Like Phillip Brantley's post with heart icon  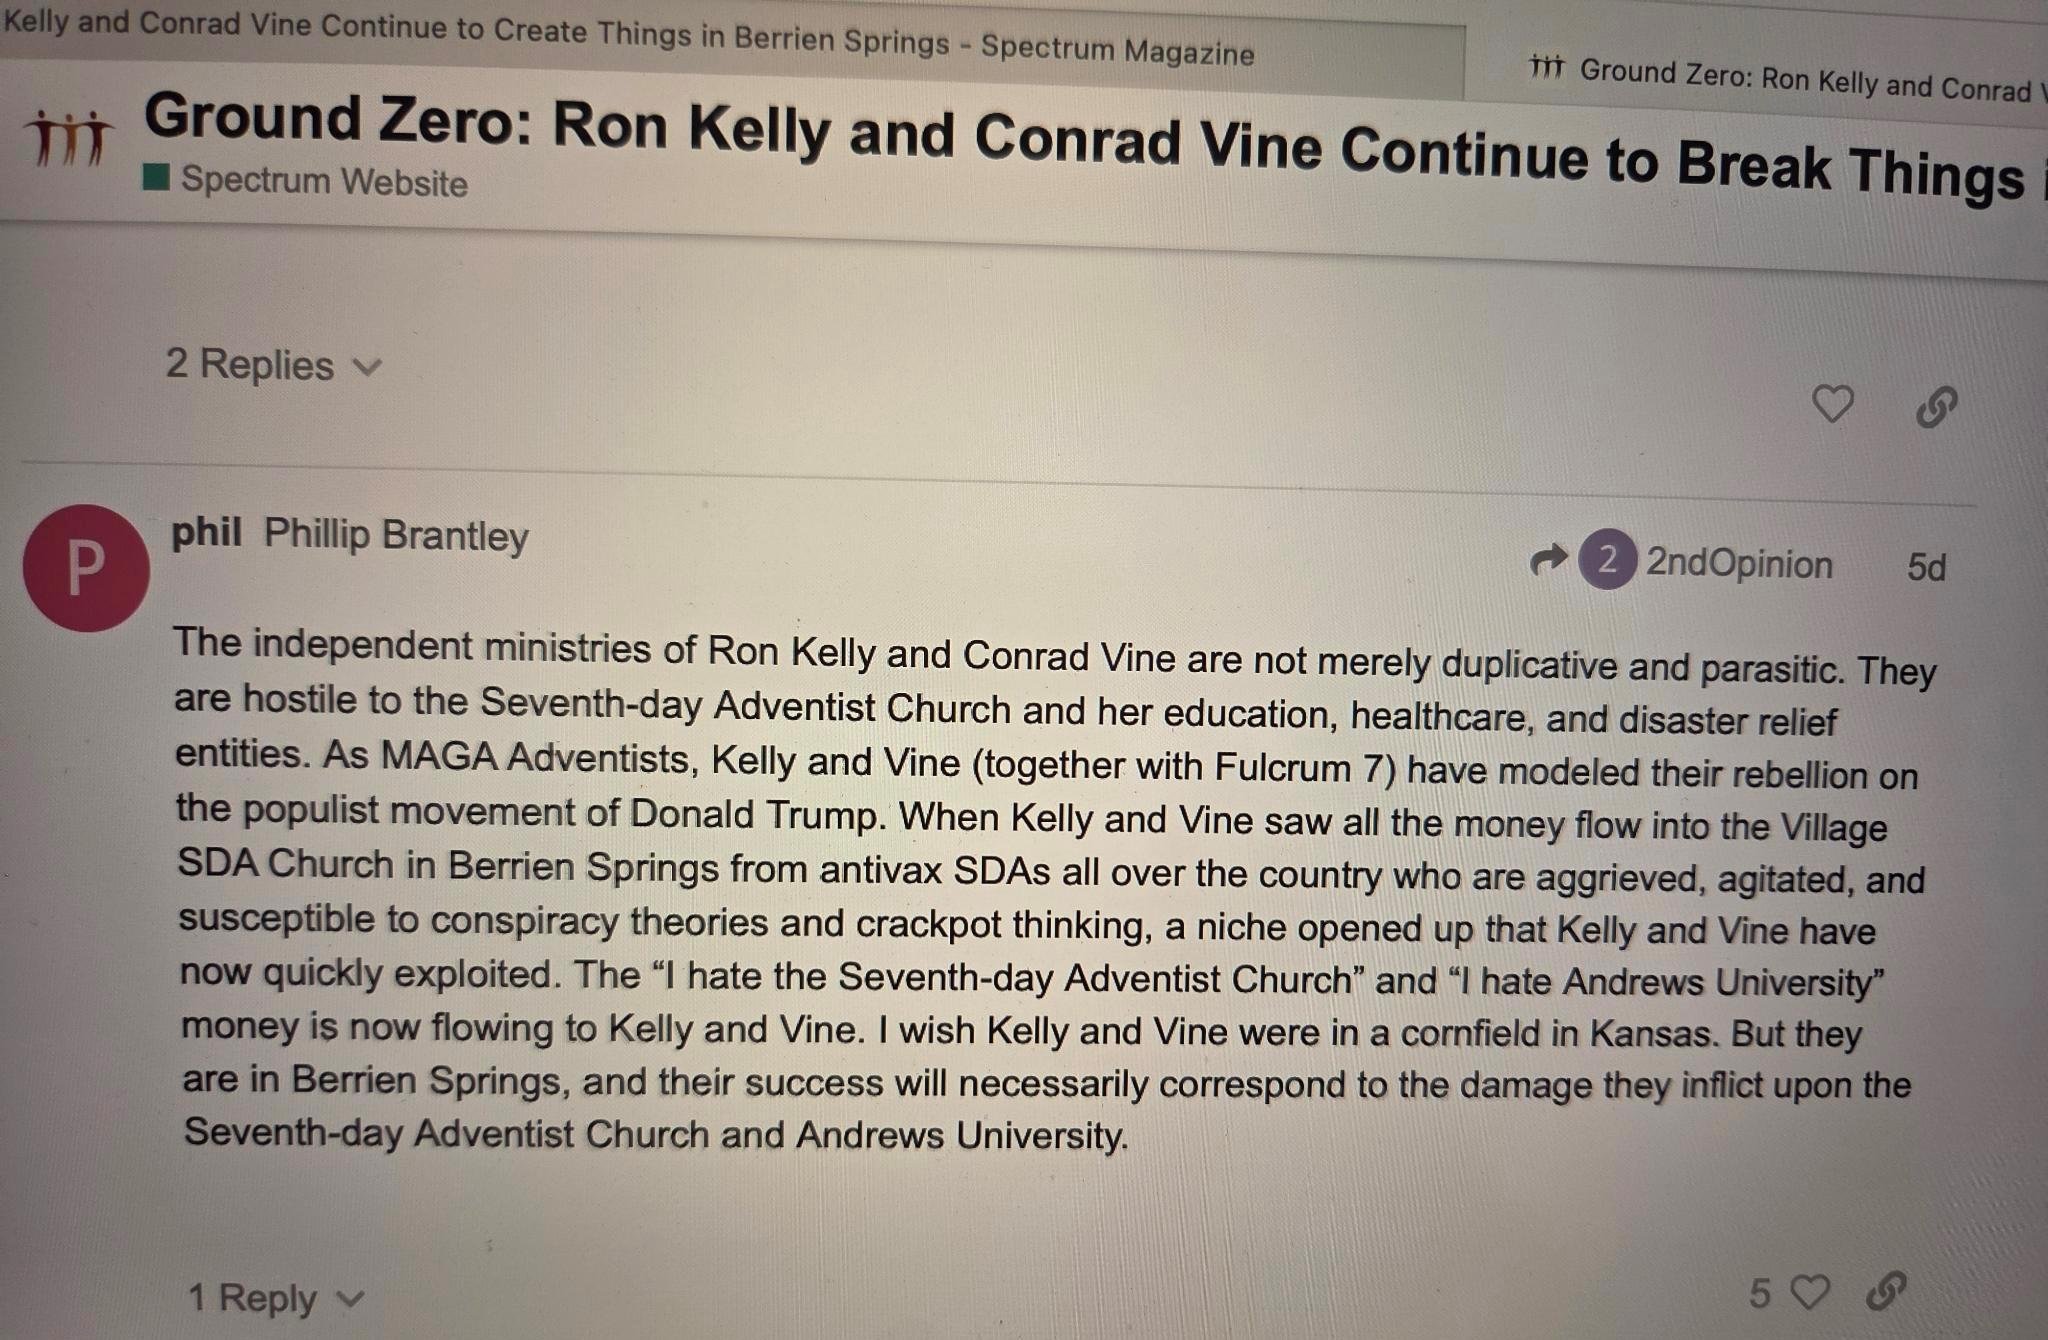(x=1810, y=1292)
